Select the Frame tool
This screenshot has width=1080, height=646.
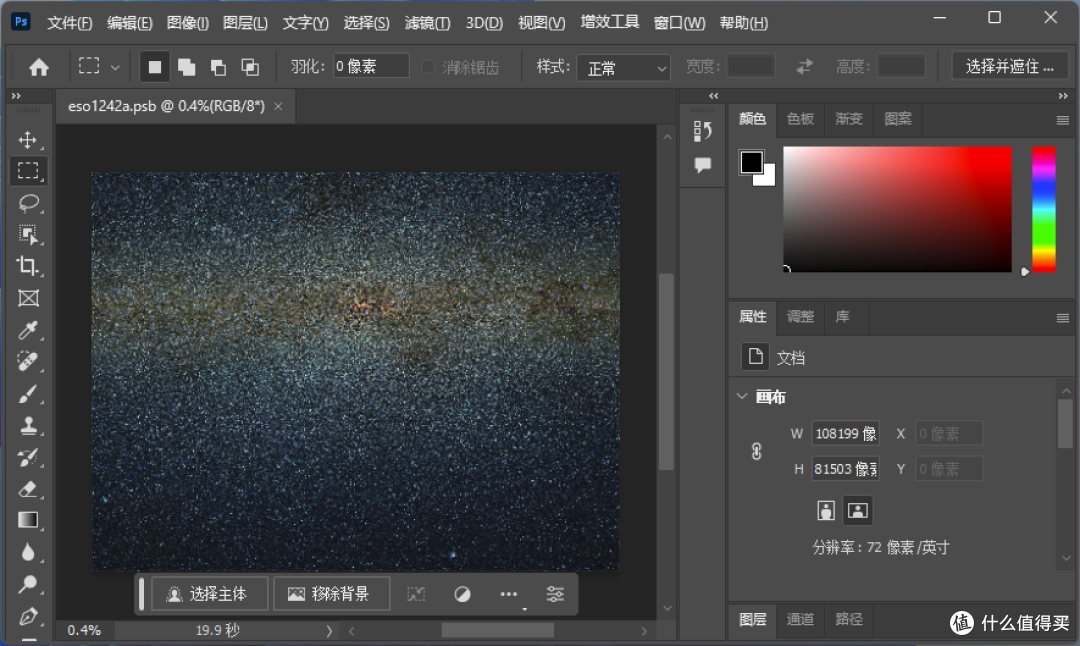tap(28, 298)
